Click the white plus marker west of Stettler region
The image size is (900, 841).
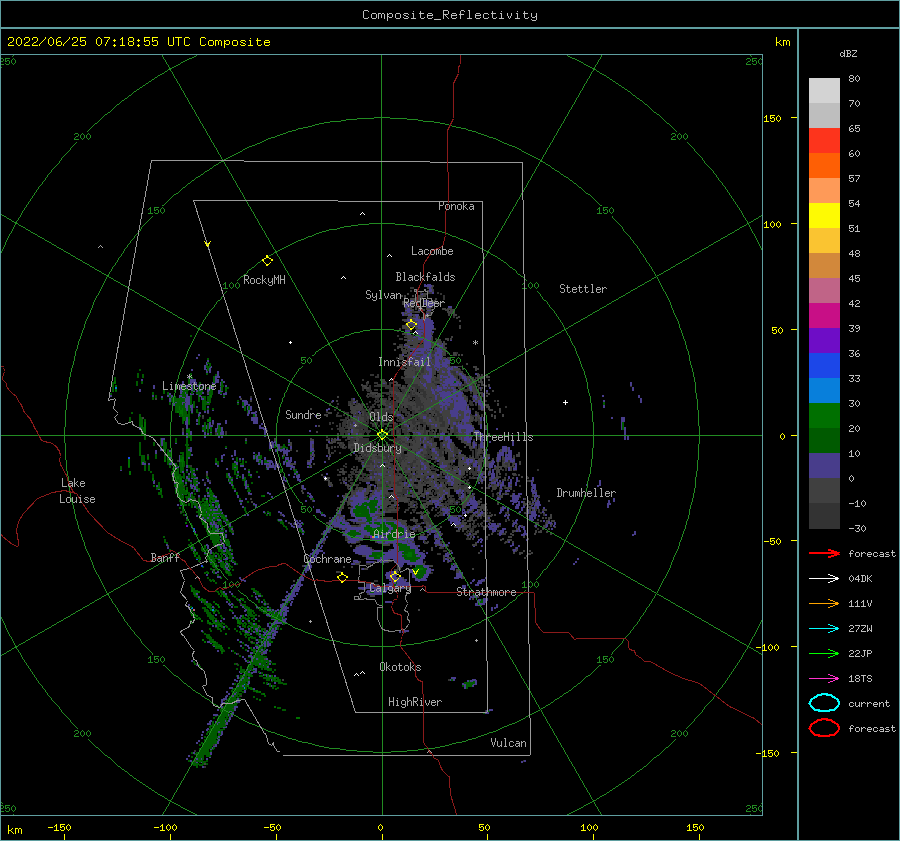click(x=565, y=402)
